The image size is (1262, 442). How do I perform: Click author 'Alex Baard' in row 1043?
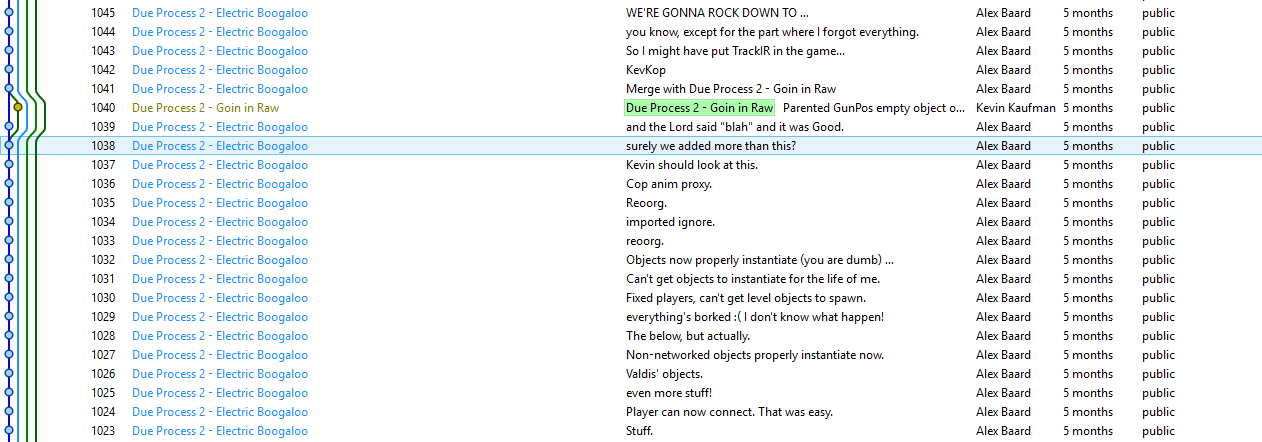click(x=1003, y=51)
